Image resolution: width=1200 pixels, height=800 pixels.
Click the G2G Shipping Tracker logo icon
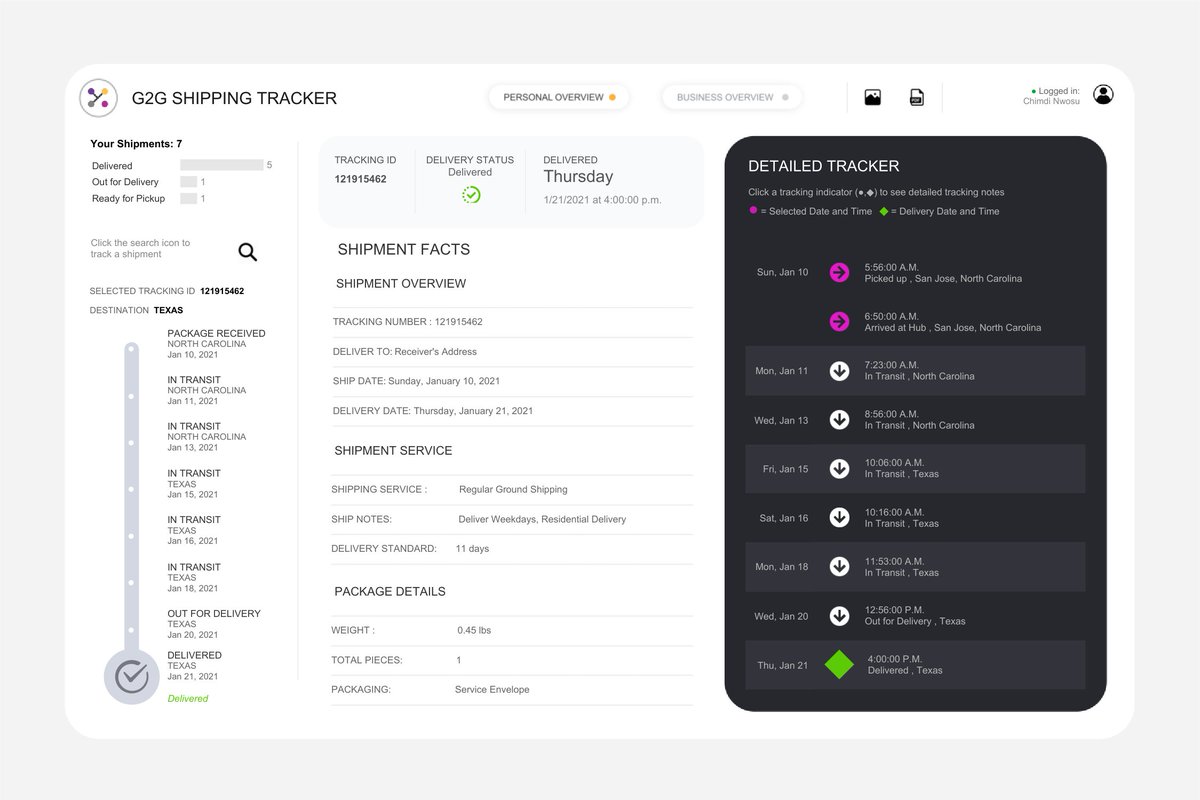pos(99,97)
